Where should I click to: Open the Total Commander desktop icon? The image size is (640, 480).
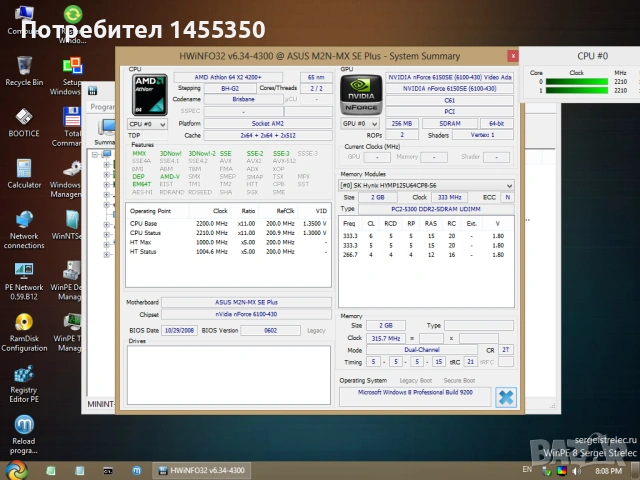(x=71, y=117)
